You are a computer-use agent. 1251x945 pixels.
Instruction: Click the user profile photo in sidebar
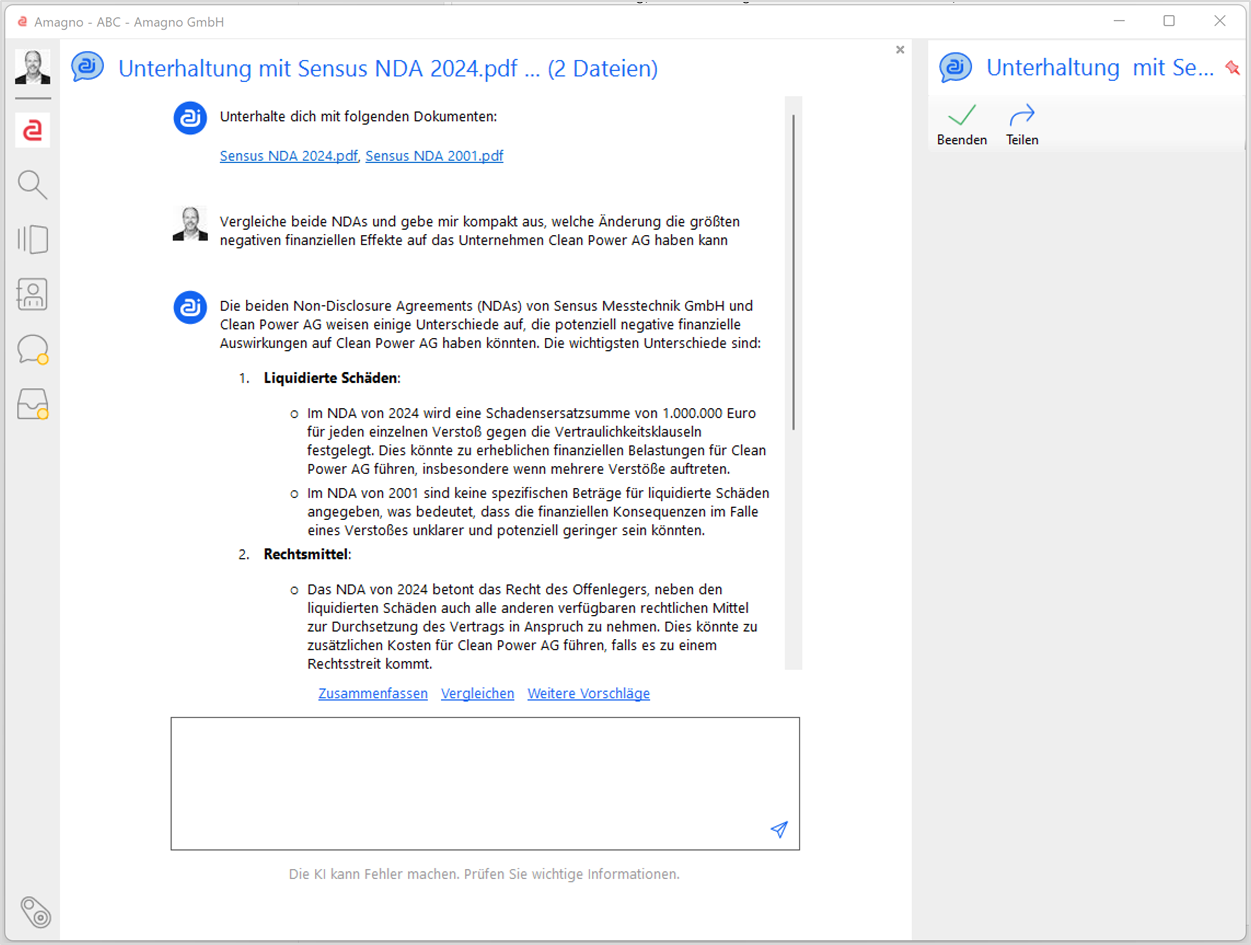tap(32, 67)
